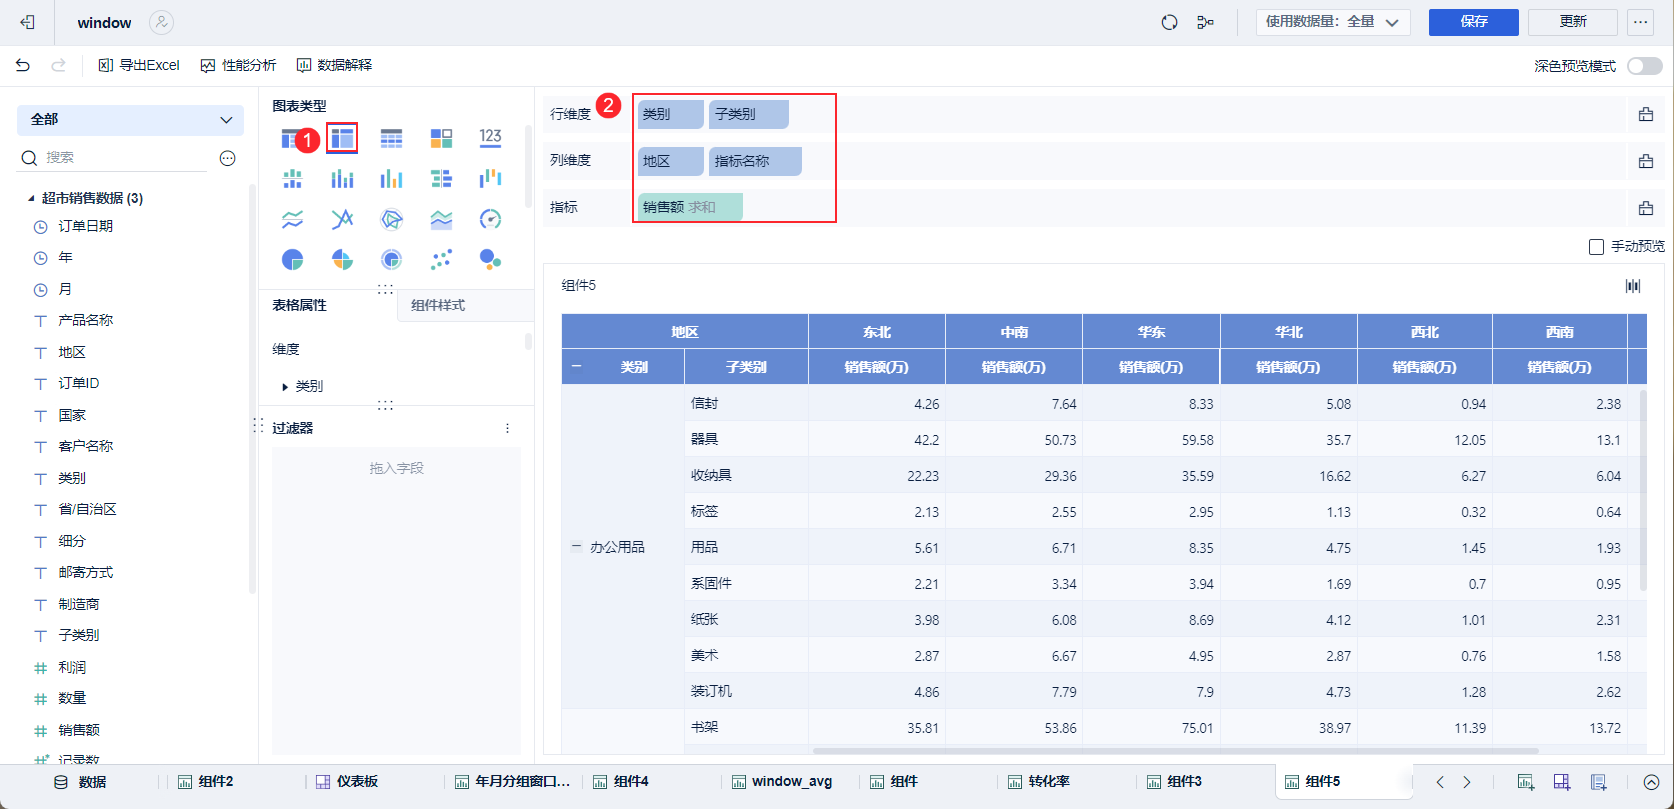The image size is (1674, 809).
Task: Open the data flow lineage icon
Action: tap(1206, 22)
